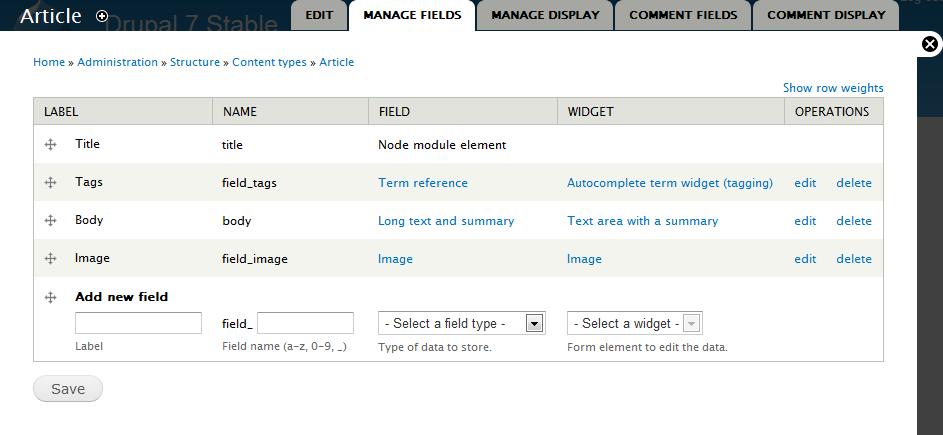This screenshot has width=943, height=435.
Task: Click the drag handle for Tags row
Action: coord(51,182)
